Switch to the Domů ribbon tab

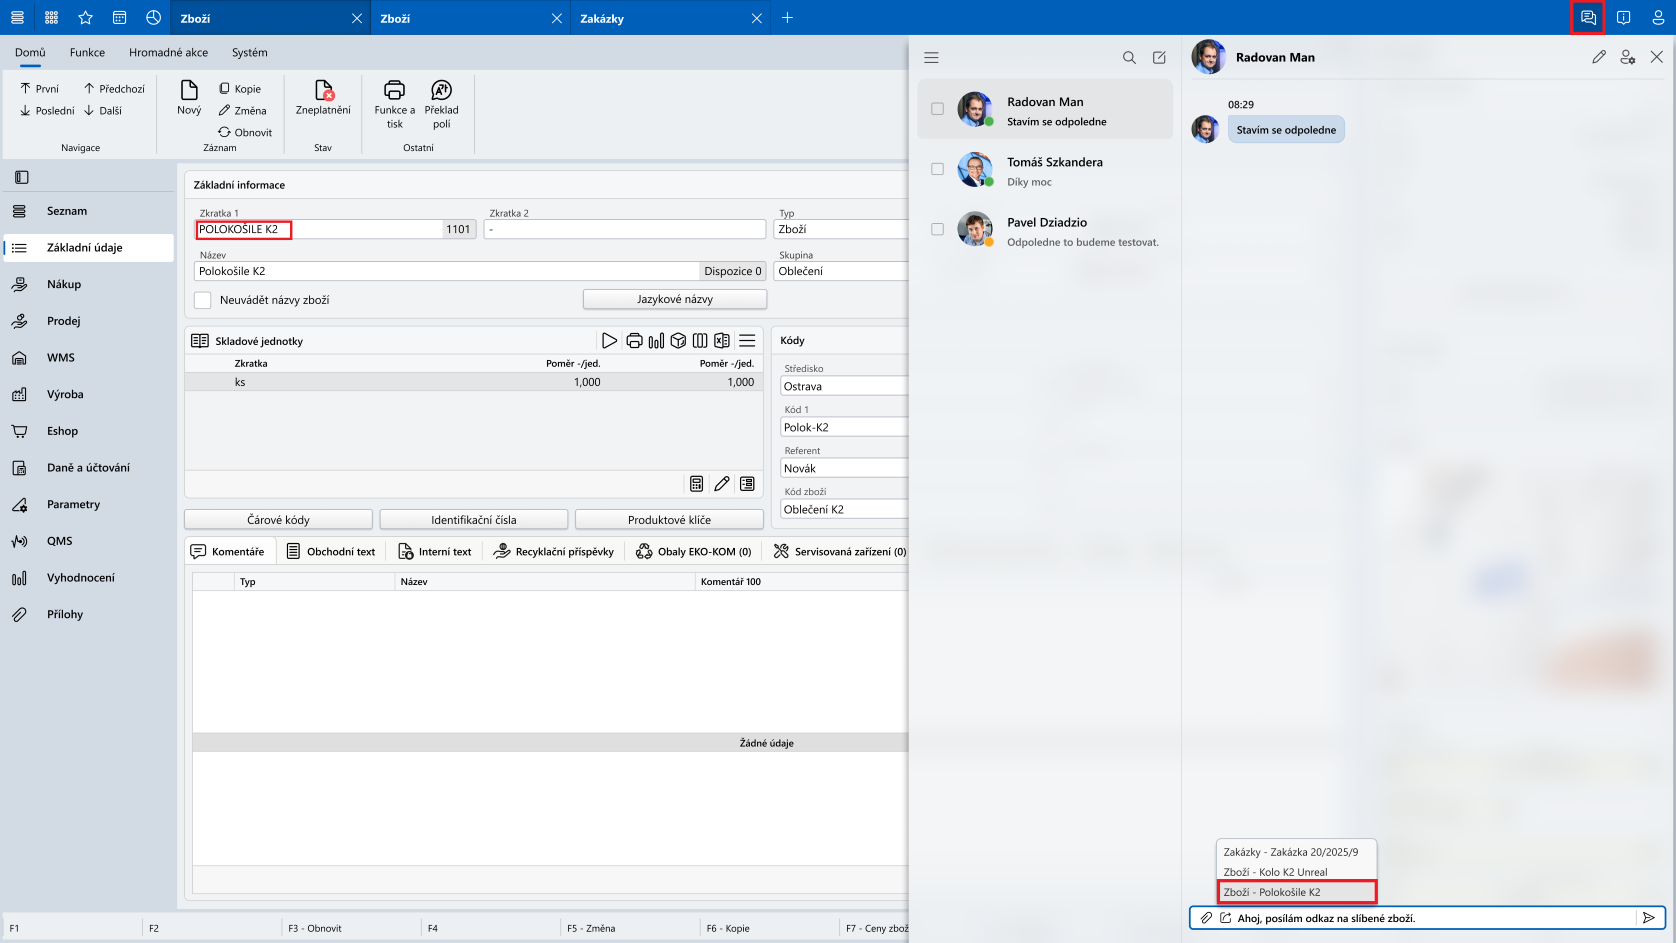[30, 53]
